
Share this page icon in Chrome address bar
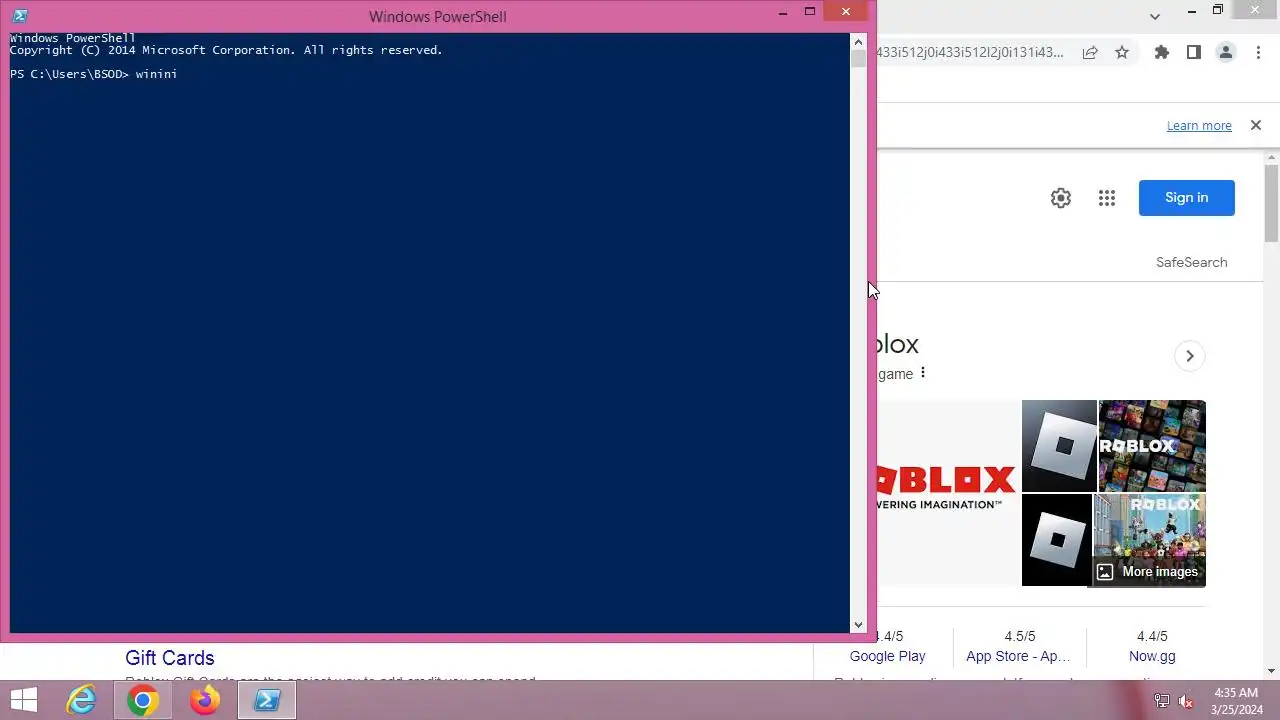coord(1090,52)
